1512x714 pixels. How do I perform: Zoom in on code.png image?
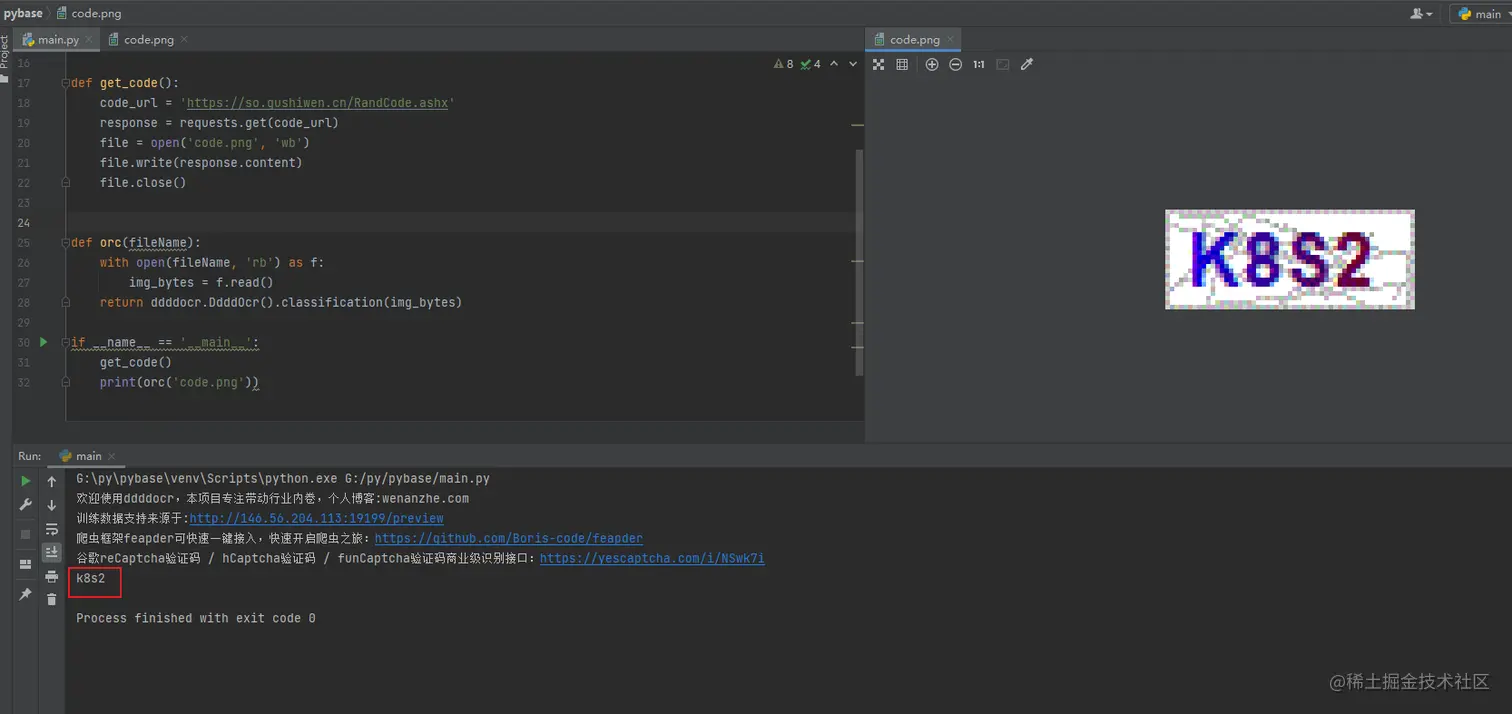click(932, 64)
